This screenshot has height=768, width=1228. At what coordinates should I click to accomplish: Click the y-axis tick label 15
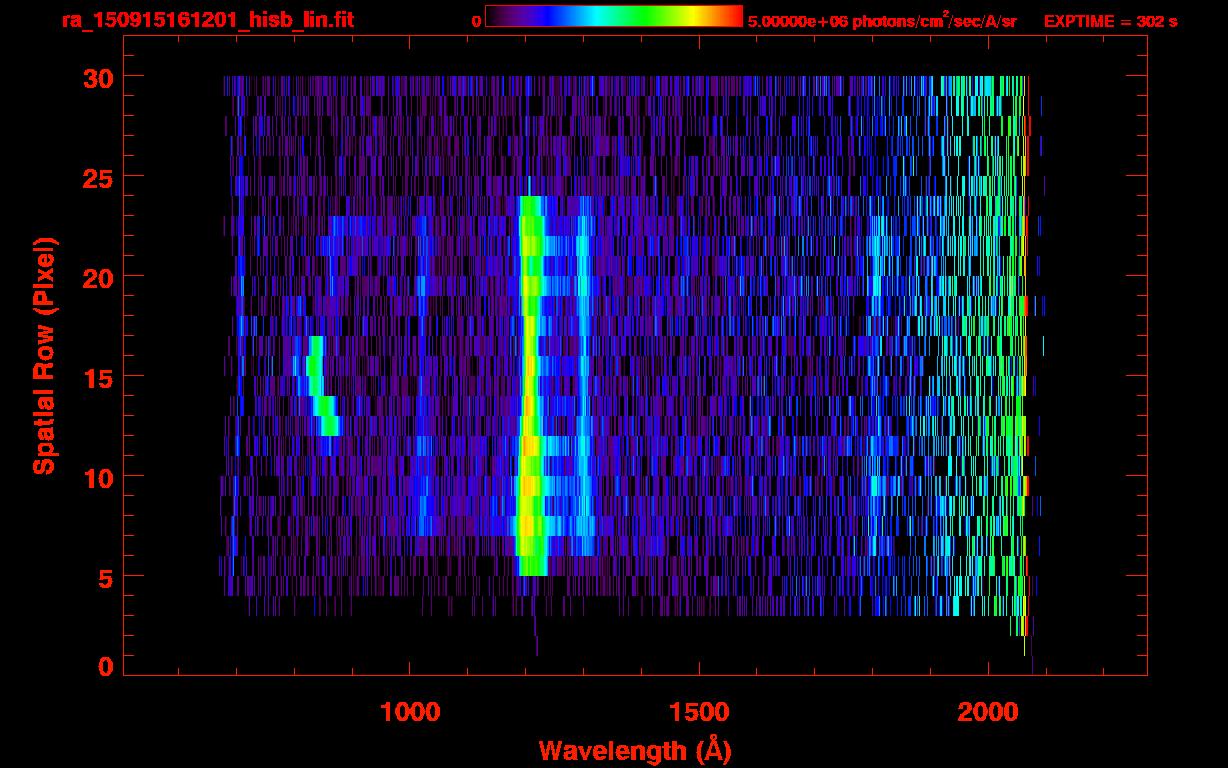pos(96,377)
